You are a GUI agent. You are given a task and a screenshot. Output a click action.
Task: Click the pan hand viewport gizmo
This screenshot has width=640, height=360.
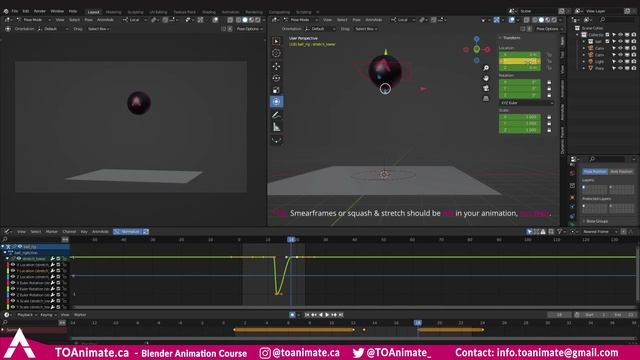click(x=486, y=78)
